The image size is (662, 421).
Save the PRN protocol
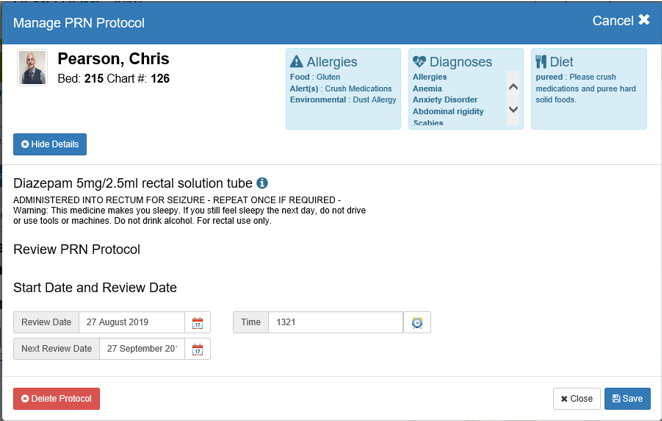coord(627,398)
